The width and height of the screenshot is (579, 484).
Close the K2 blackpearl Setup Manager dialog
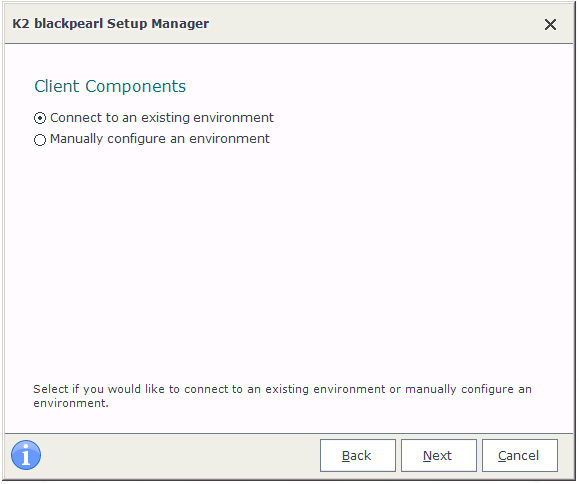[x=550, y=25]
